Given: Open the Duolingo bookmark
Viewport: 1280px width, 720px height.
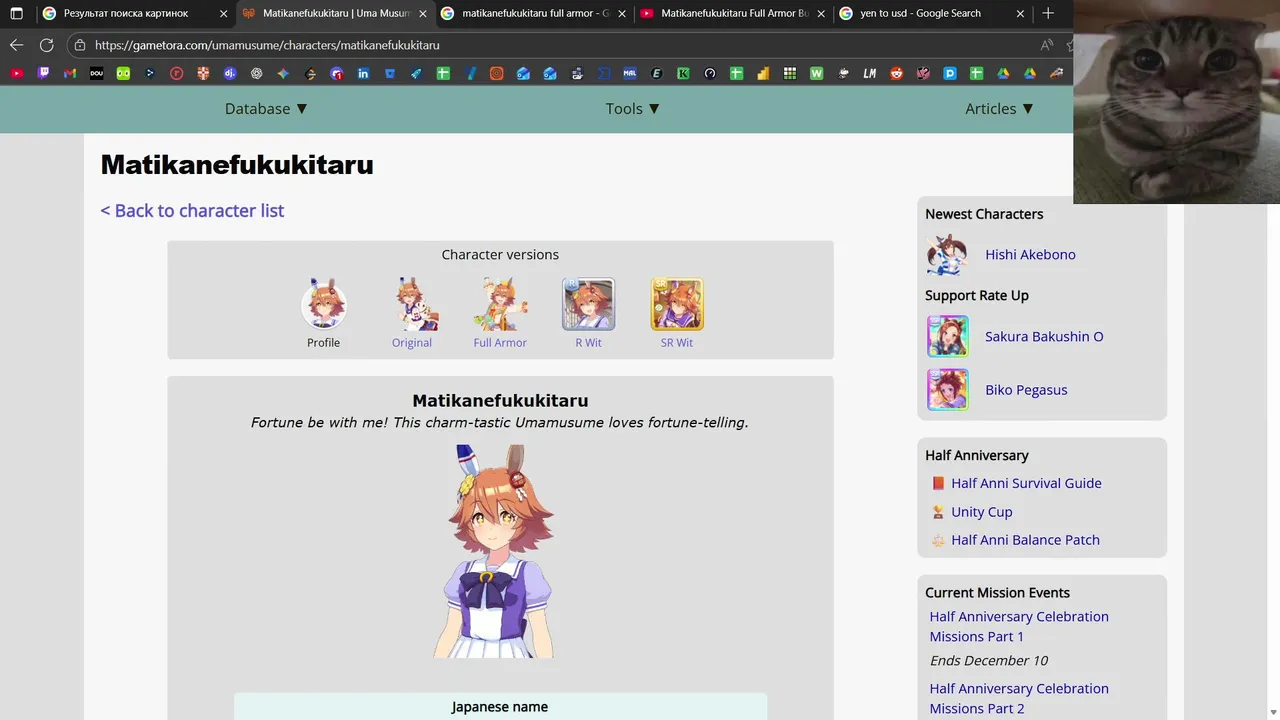Looking at the screenshot, I should click(123, 73).
